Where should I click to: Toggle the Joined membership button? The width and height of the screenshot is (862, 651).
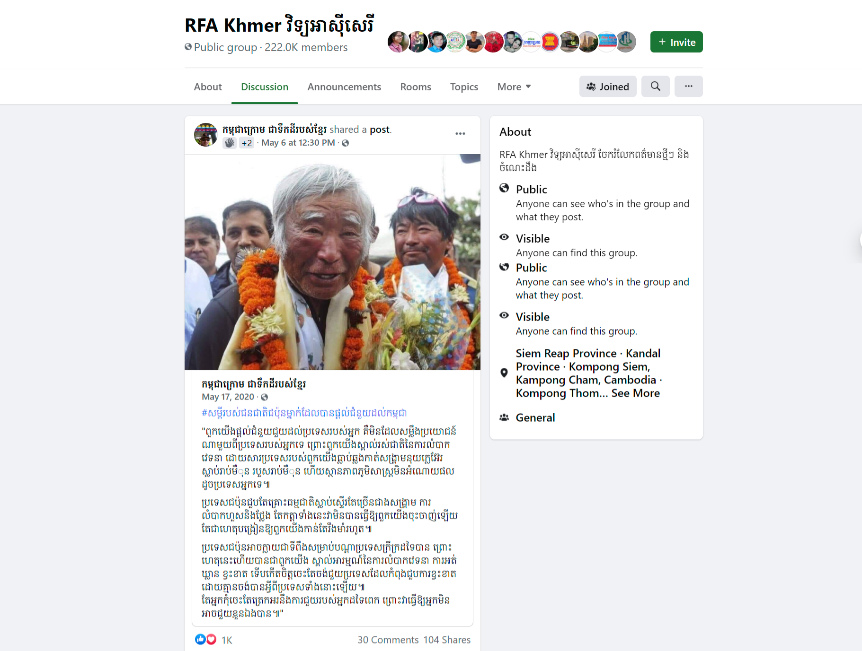[x=607, y=86]
